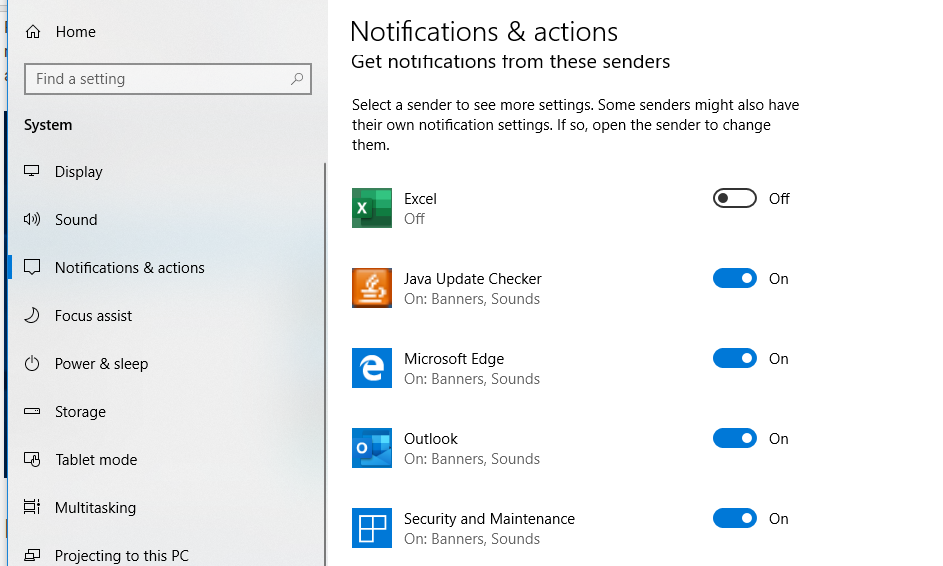
Task: Click 'On: Banners, Sounds' under Microsoft Edge
Action: (472, 379)
